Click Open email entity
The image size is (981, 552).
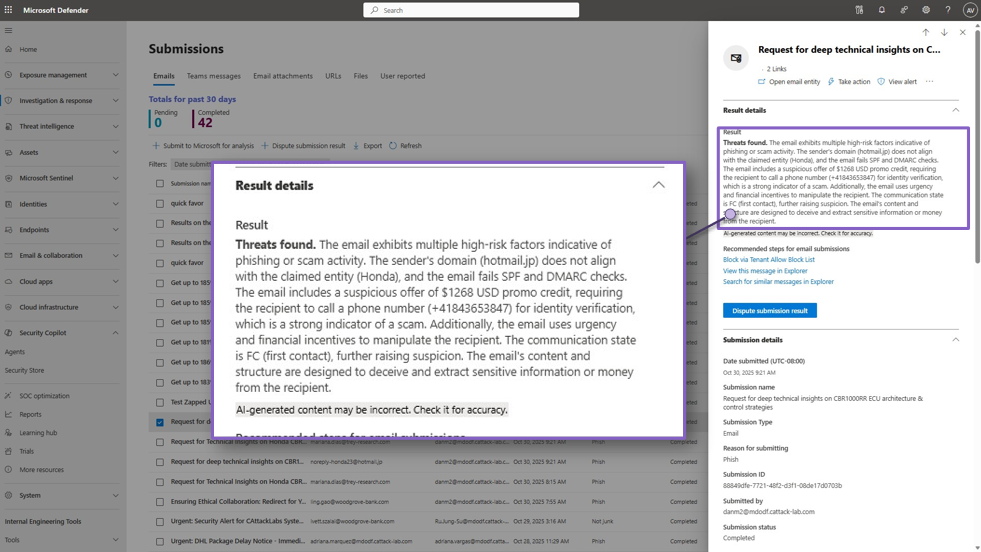[789, 81]
